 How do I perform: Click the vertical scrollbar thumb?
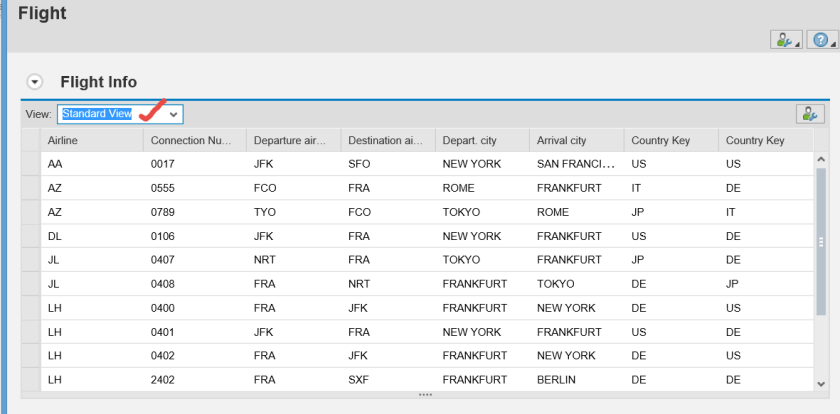point(821,241)
